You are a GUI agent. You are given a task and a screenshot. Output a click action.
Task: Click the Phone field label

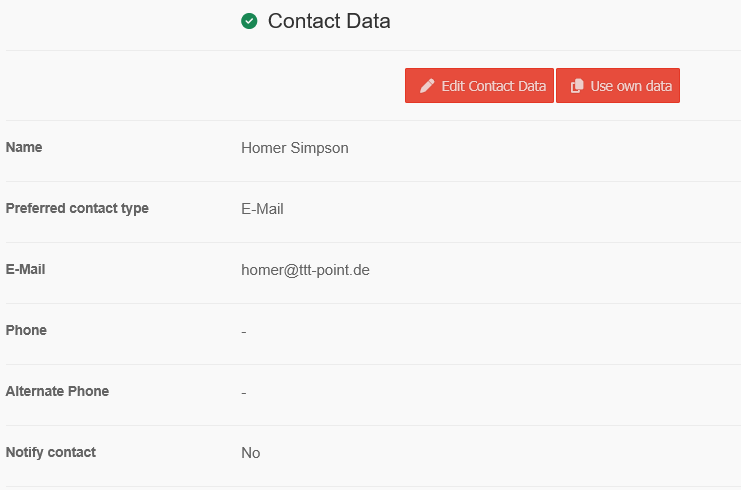[x=26, y=331]
